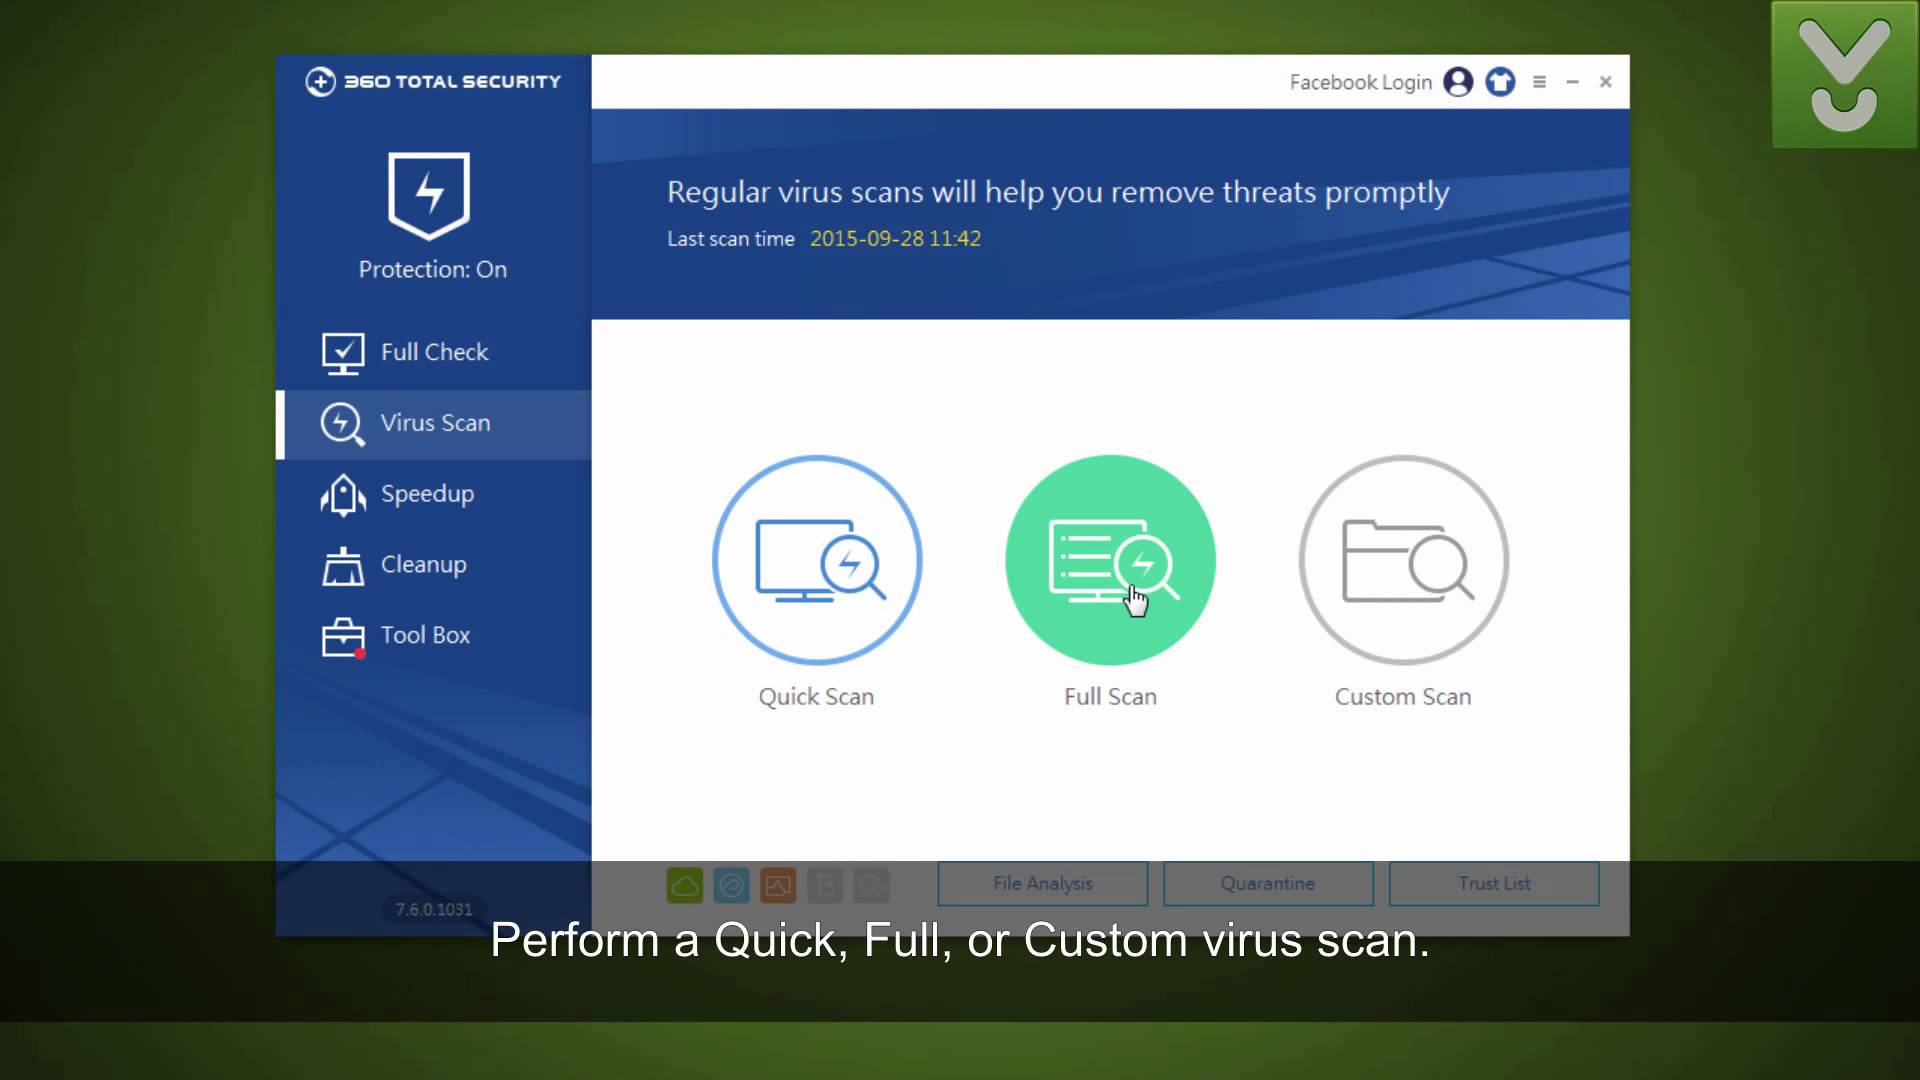Open the Tool Box
This screenshot has height=1080, width=1920.
point(425,635)
